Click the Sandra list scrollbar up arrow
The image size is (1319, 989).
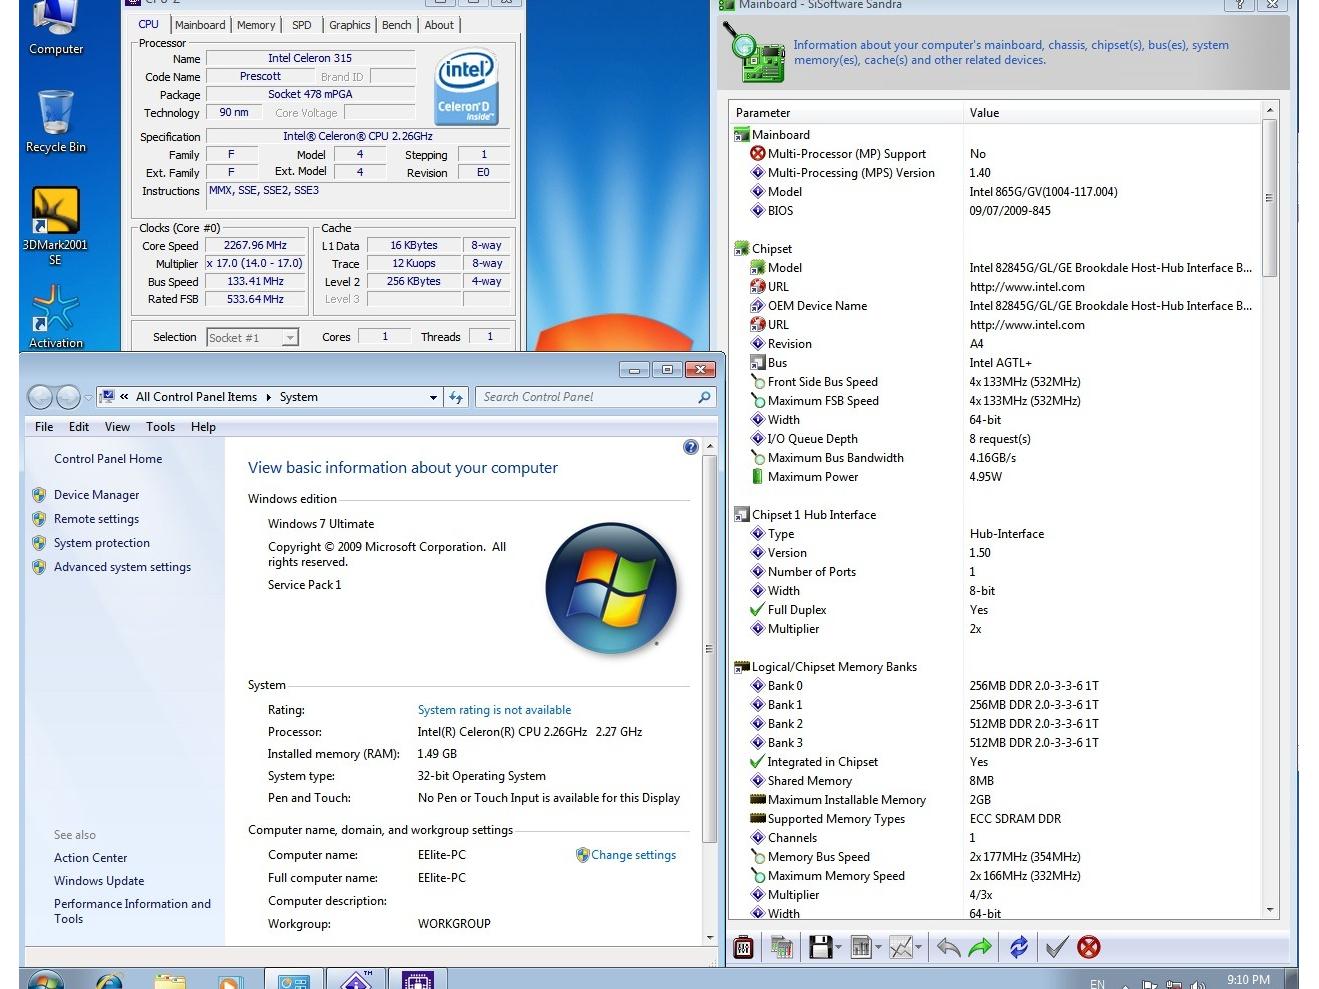(1270, 110)
